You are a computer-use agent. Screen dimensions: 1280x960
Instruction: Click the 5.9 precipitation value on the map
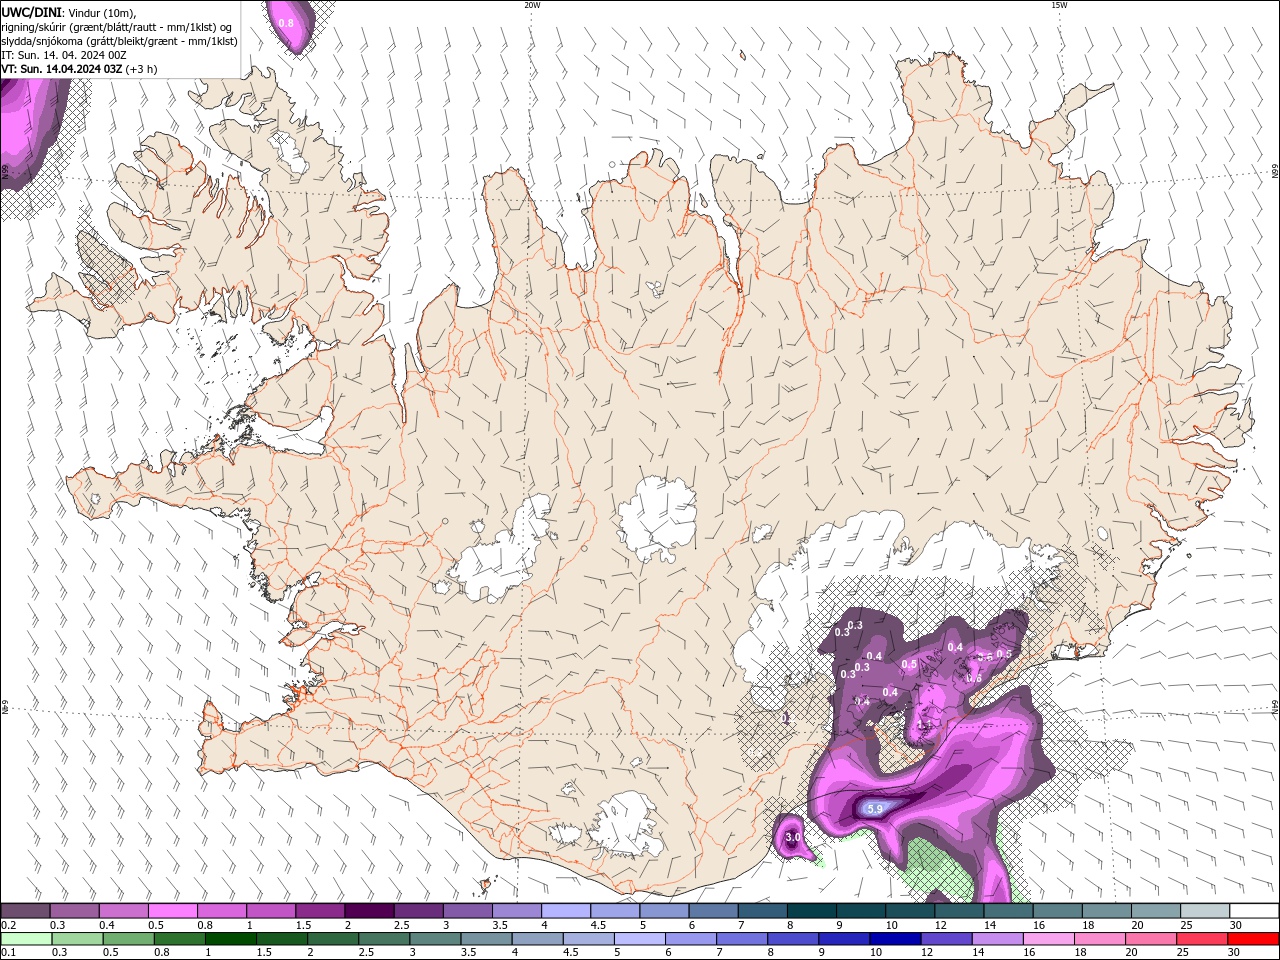point(874,809)
